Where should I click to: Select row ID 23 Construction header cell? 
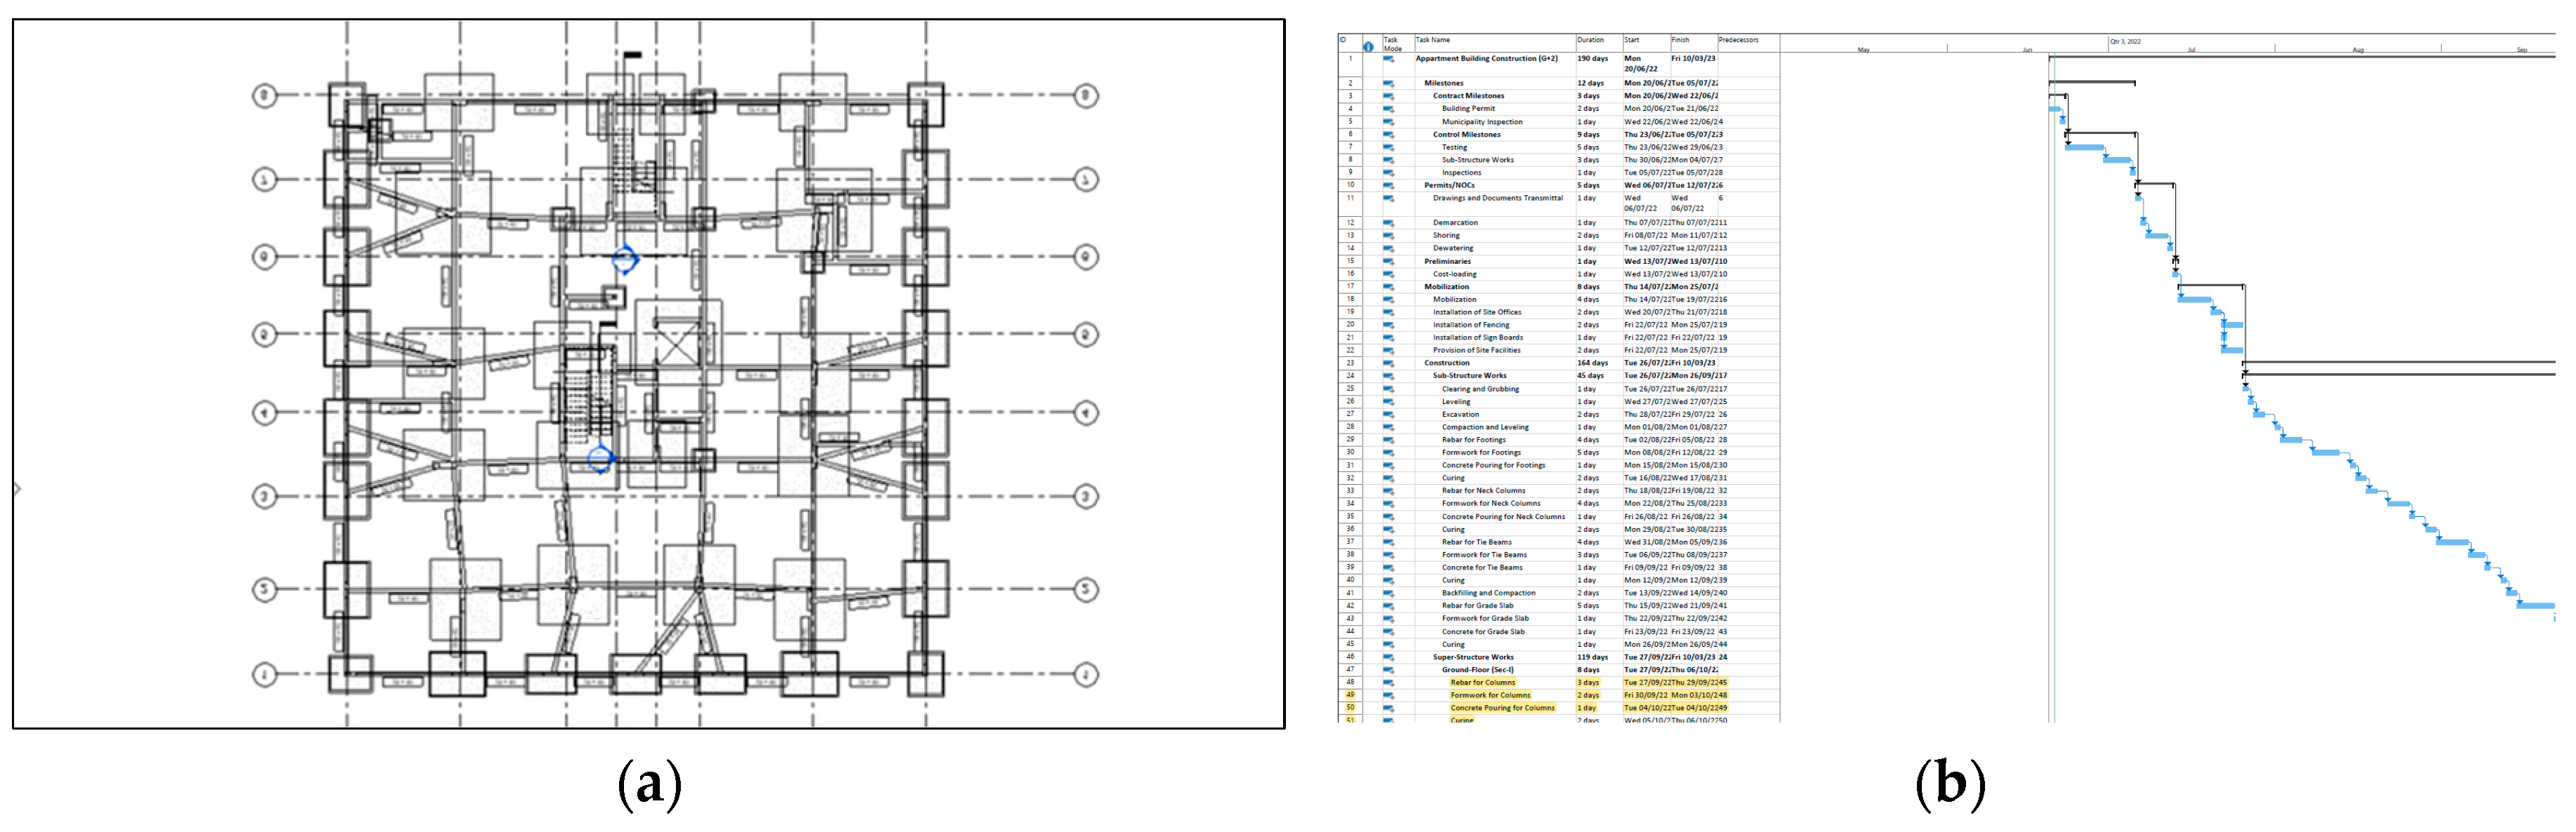click(x=1350, y=363)
